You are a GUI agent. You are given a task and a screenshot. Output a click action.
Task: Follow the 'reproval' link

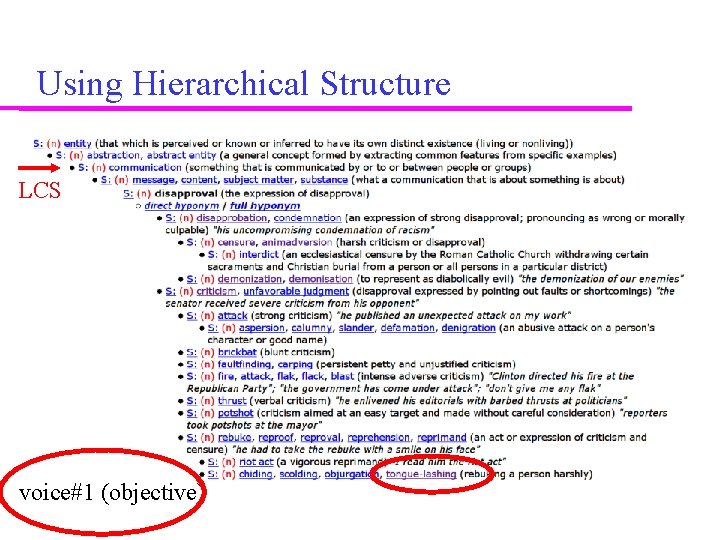320,437
